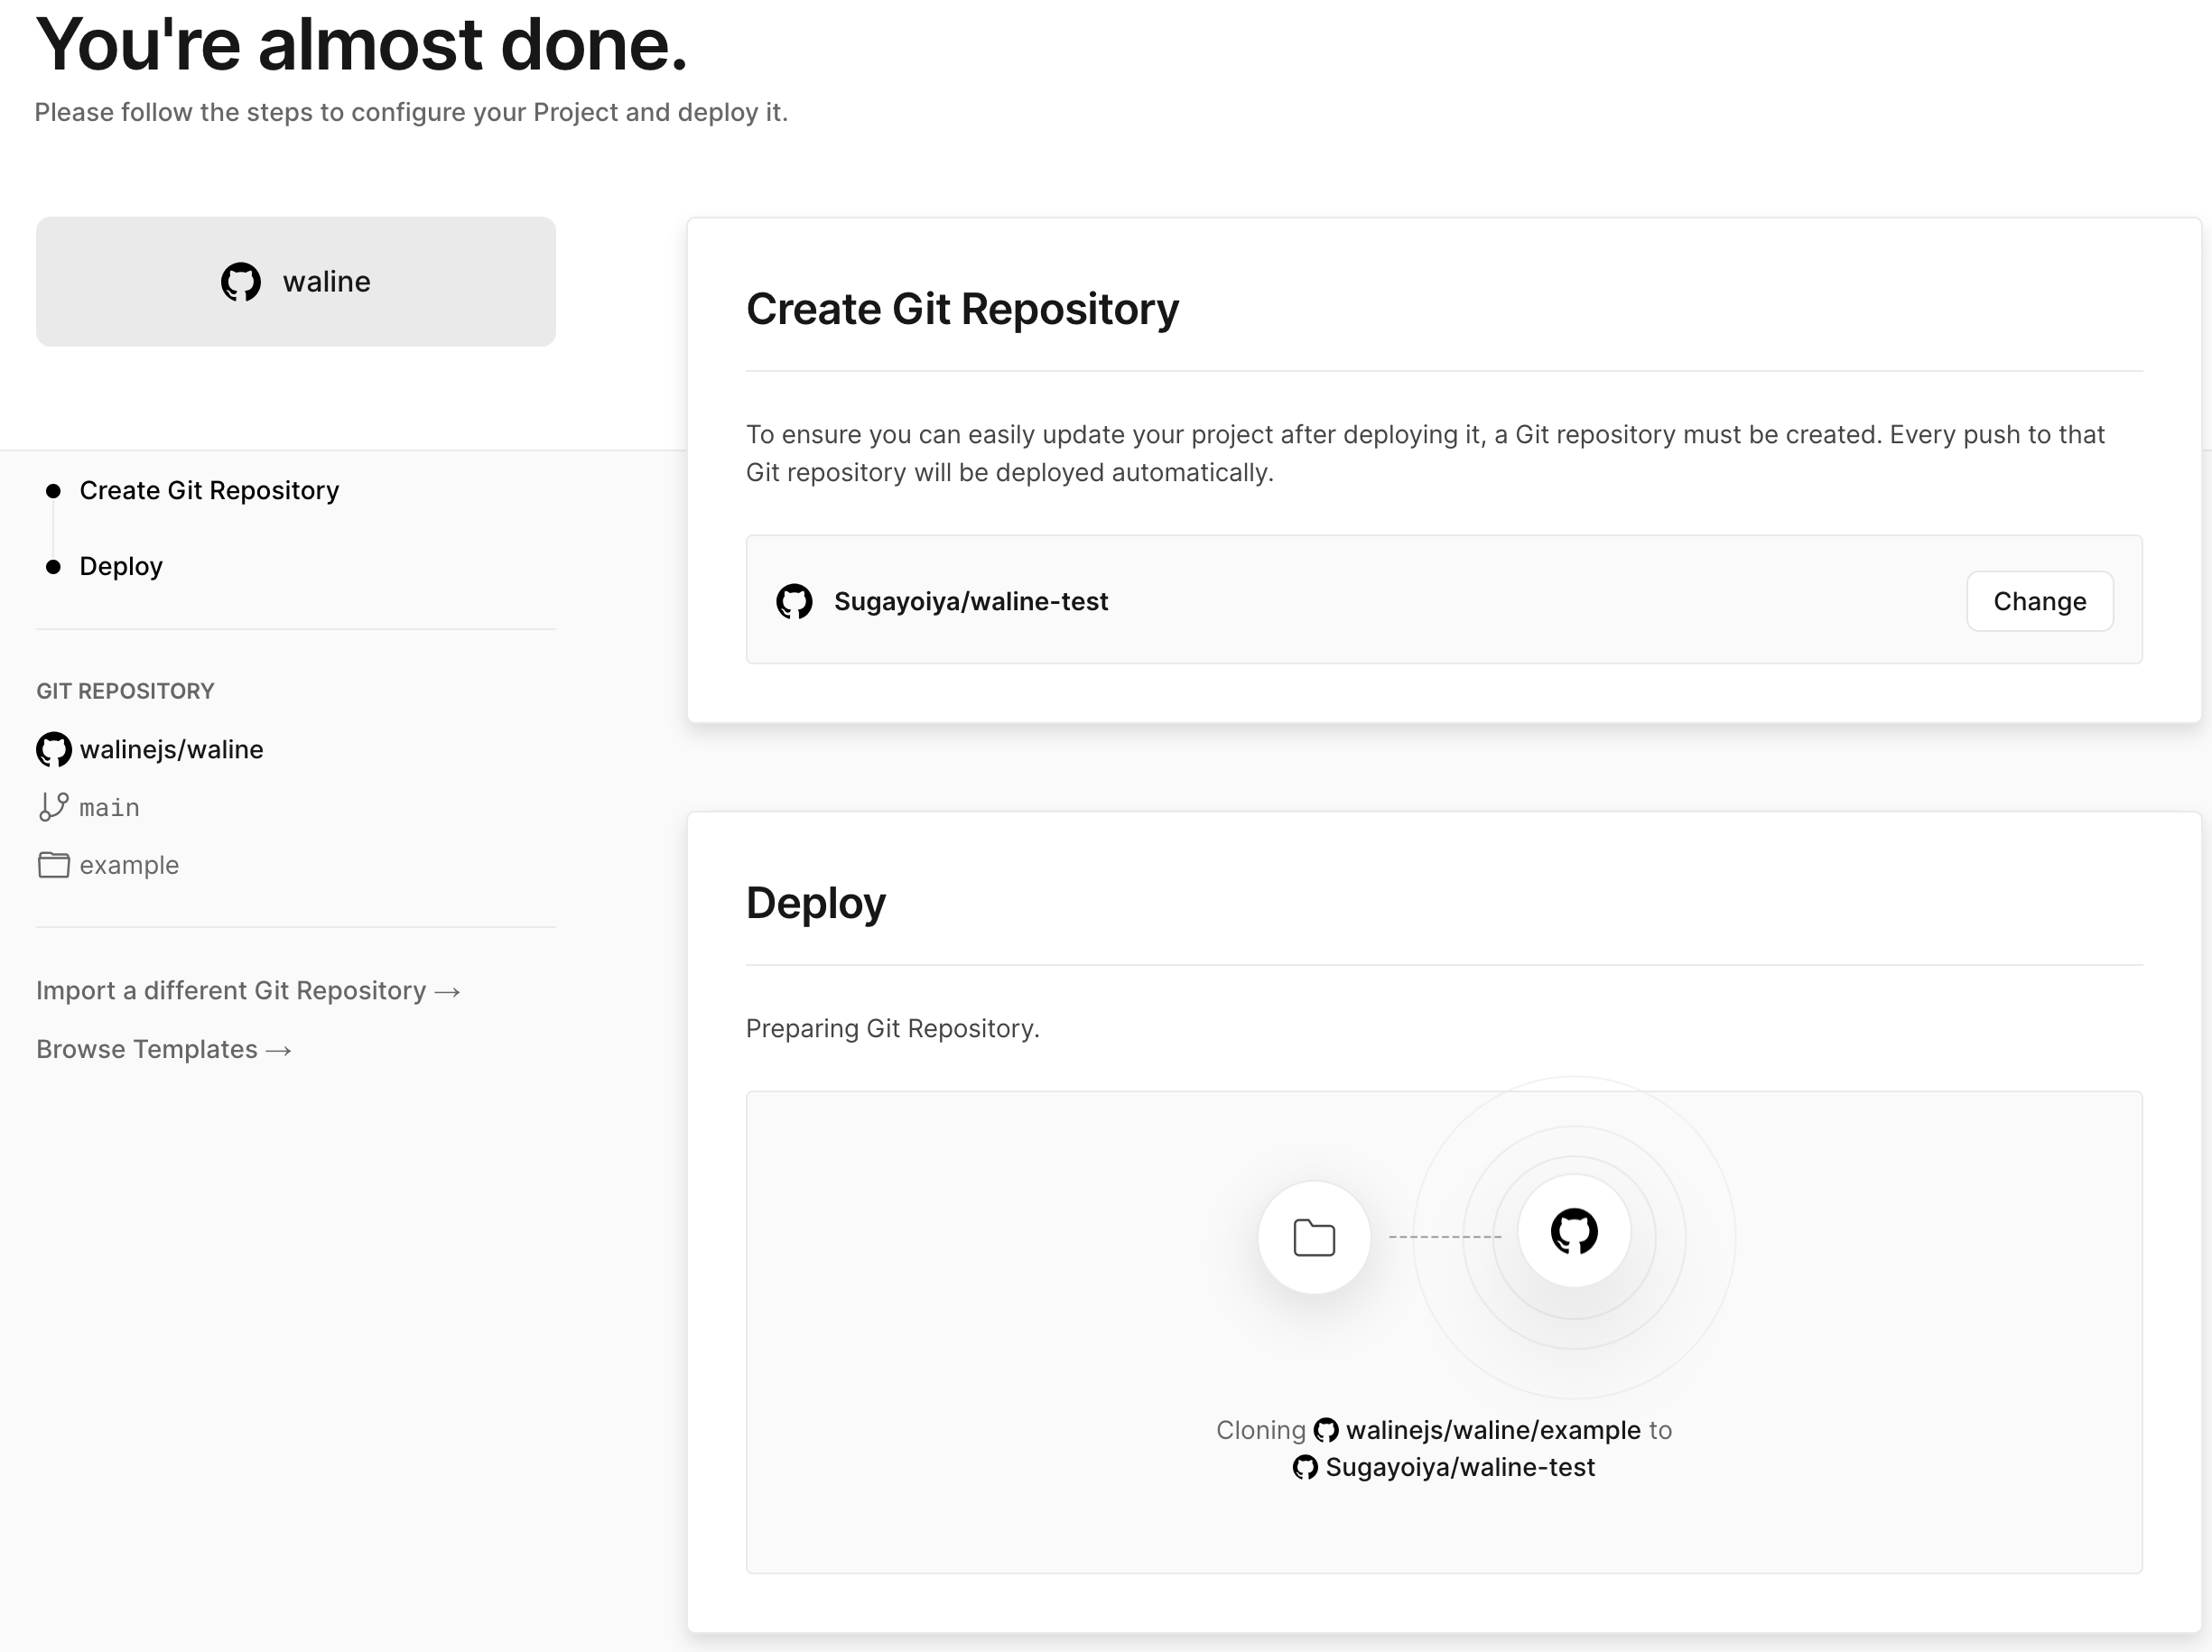Click the walinejs/waline/example cloning source text

pos(1493,1430)
